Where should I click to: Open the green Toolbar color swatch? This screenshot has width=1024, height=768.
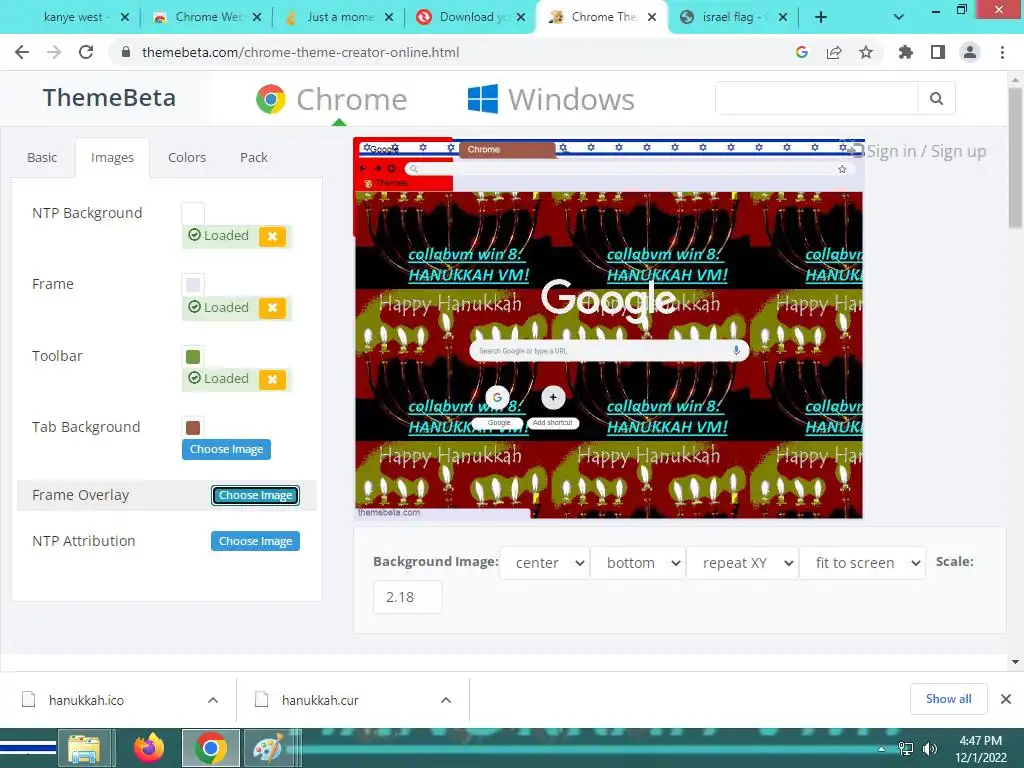pyautogui.click(x=193, y=356)
